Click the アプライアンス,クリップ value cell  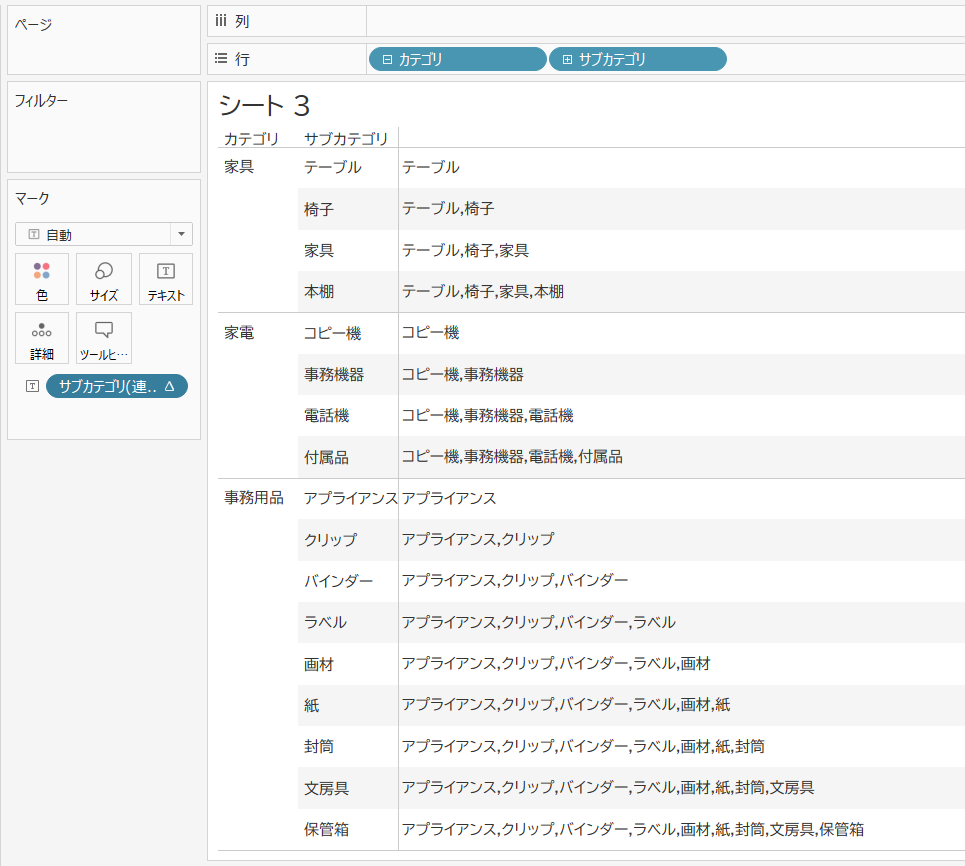pos(478,539)
